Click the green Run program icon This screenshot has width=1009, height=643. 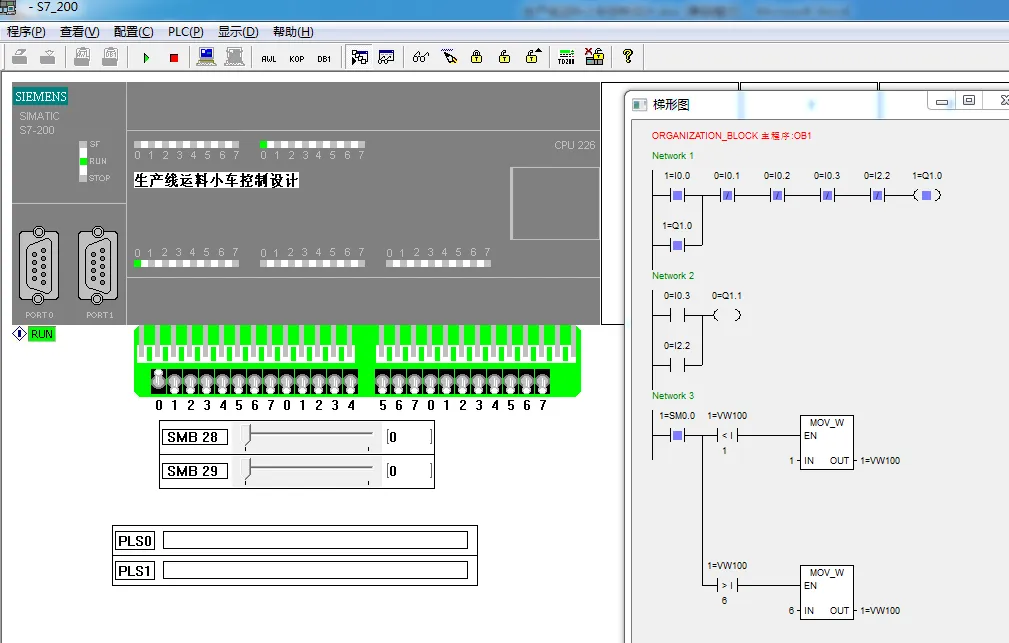click(146, 58)
